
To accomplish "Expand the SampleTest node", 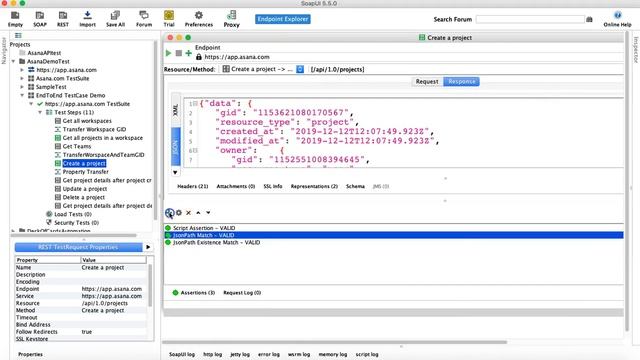I will (x=22, y=87).
